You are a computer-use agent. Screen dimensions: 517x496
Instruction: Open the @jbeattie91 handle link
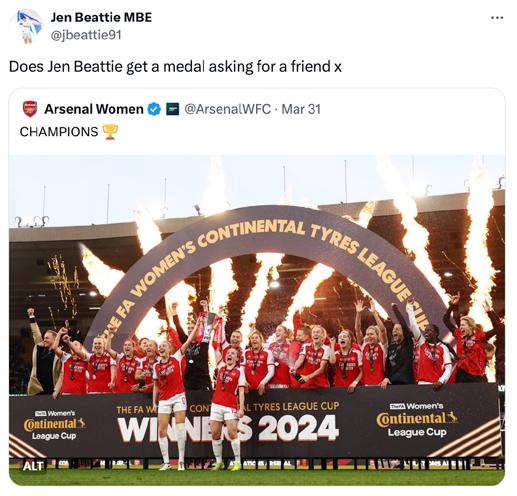[x=86, y=35]
